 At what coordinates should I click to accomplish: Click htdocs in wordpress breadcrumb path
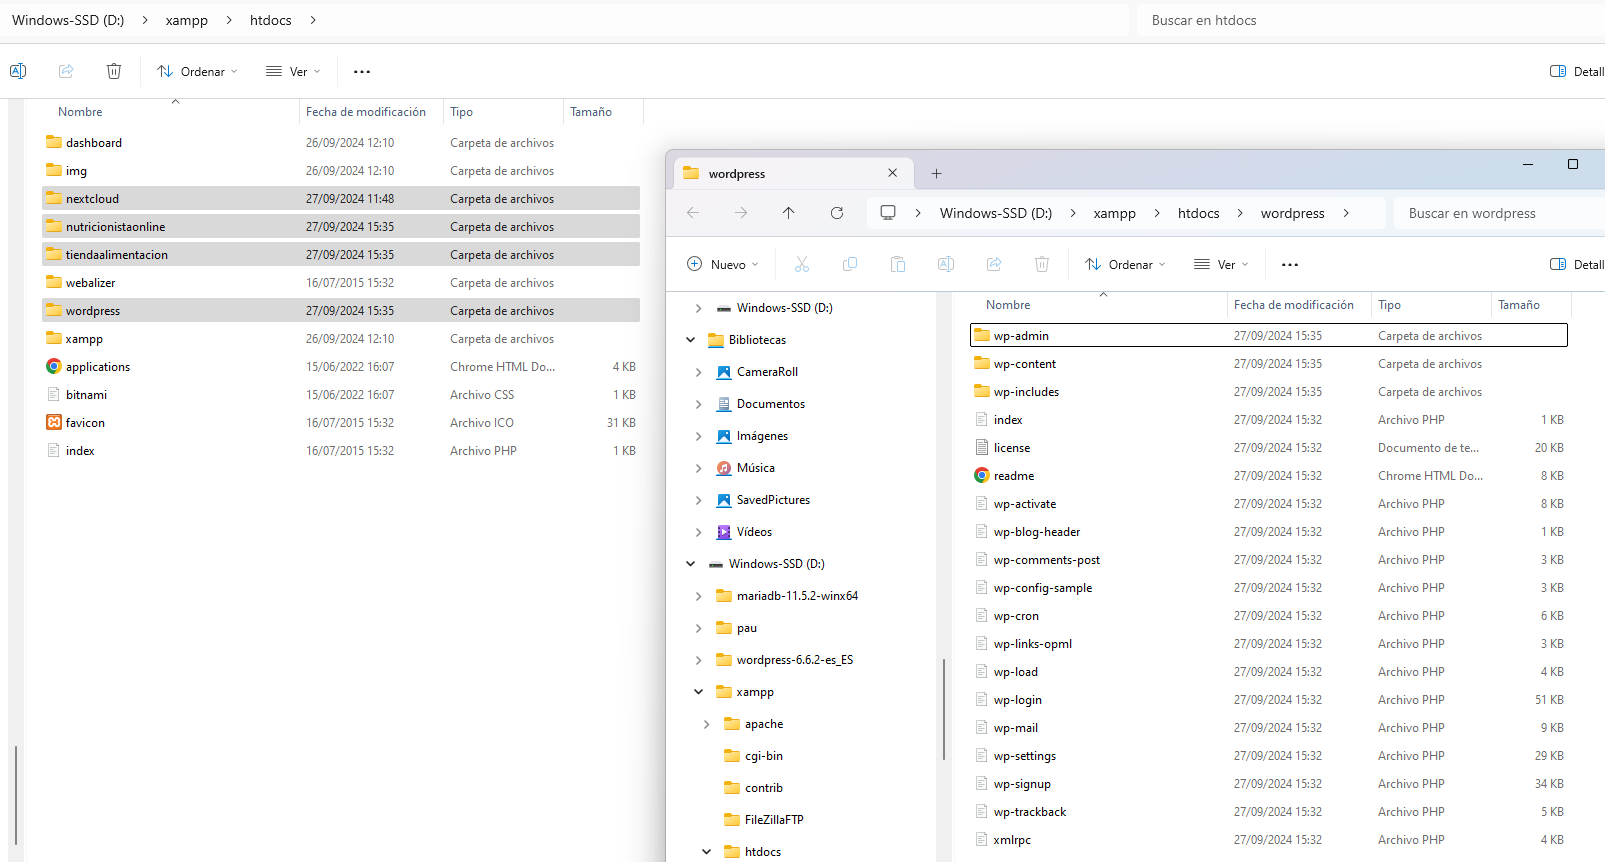click(1198, 213)
